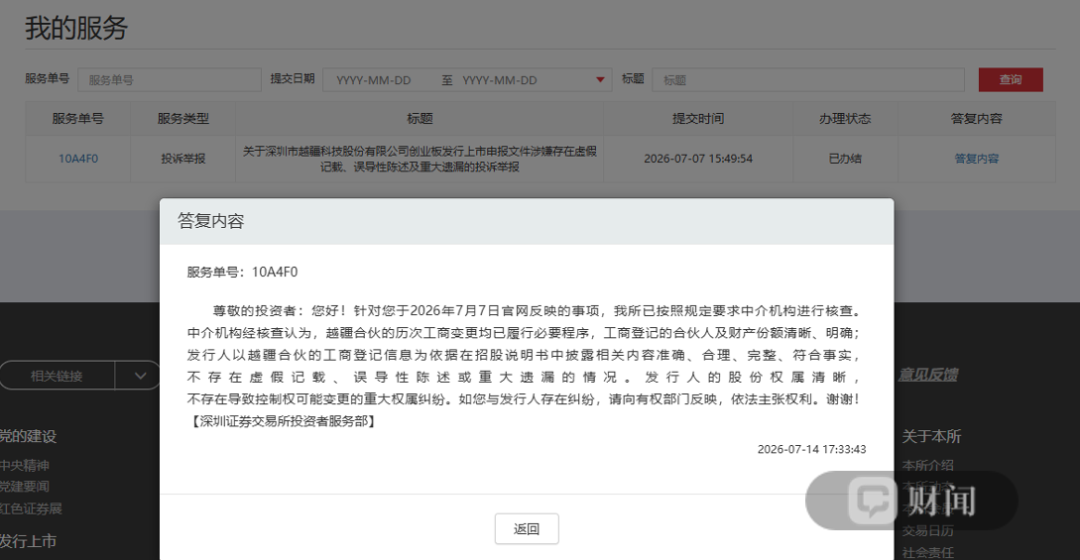Select the 已办结 status cell
The width and height of the screenshot is (1080, 560).
pos(845,158)
